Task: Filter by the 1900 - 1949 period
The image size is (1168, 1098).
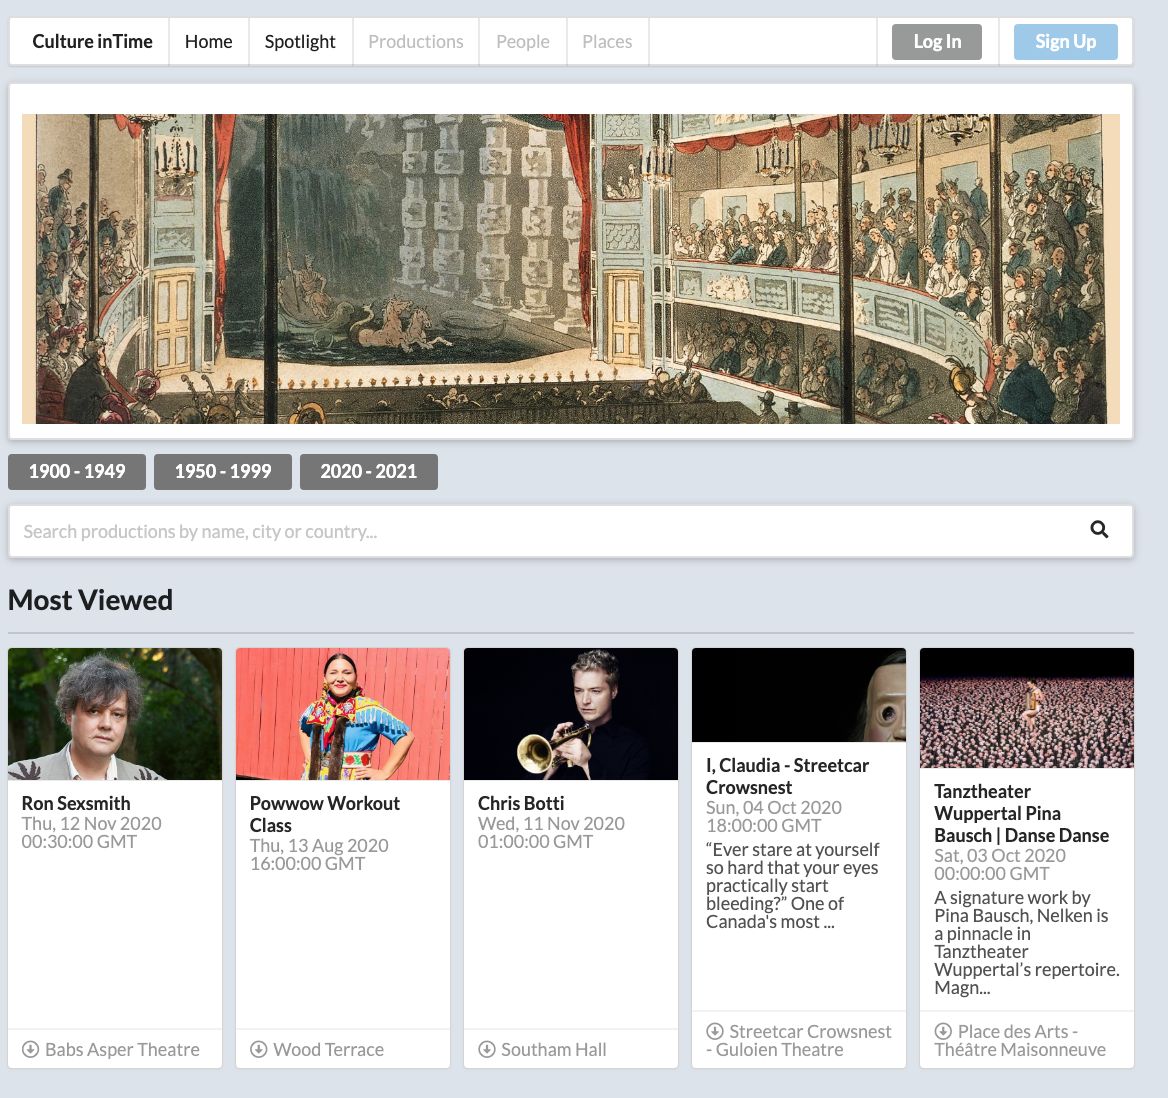Action: coord(77,472)
